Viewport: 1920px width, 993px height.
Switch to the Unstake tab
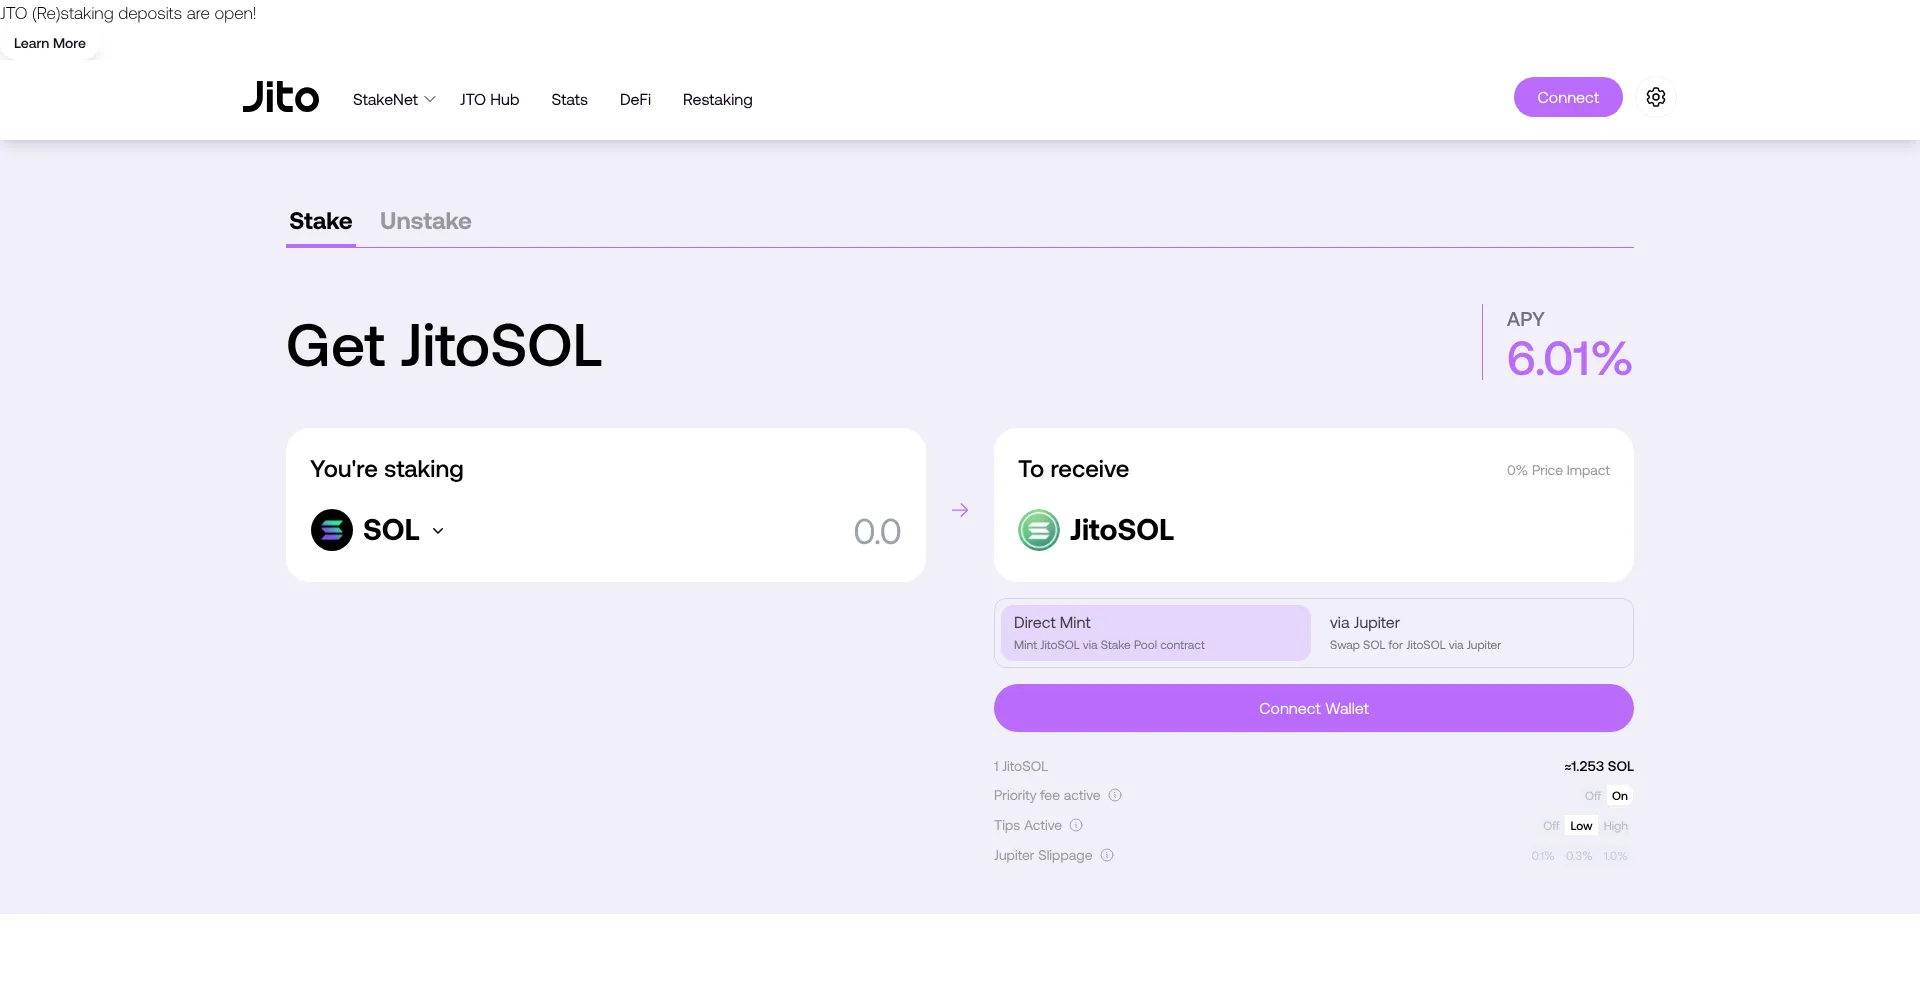(x=426, y=221)
